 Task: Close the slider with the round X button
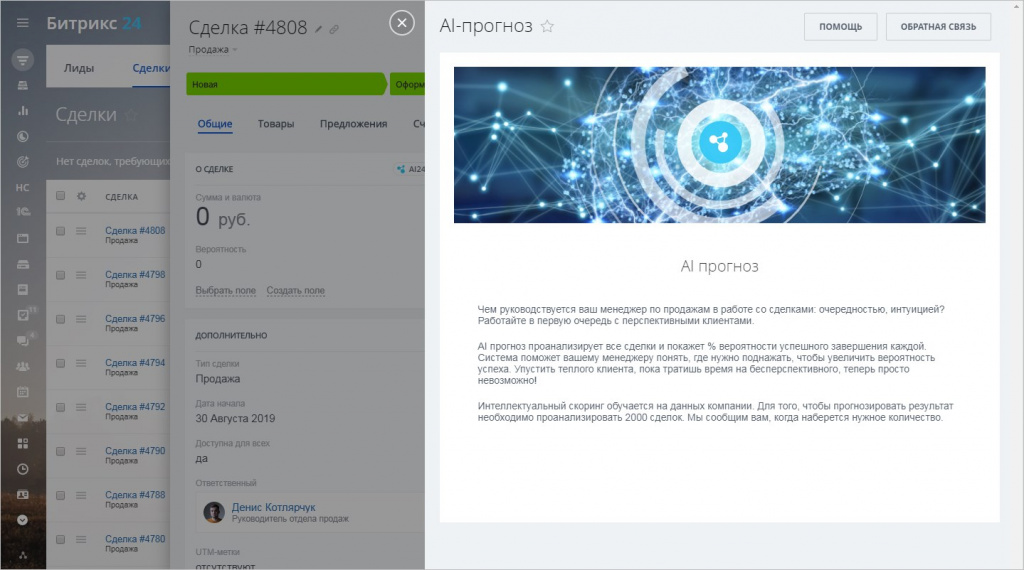[401, 24]
